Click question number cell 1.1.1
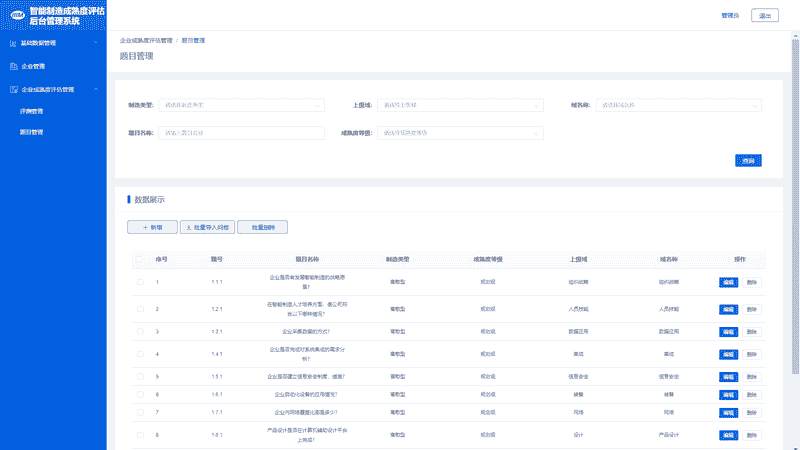Viewport: 800px width, 450px height. [217, 282]
